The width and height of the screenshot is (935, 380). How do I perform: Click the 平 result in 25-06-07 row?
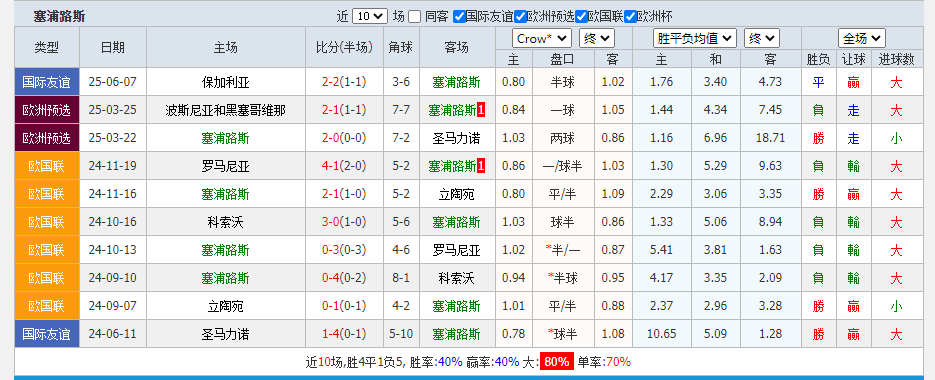tap(818, 82)
